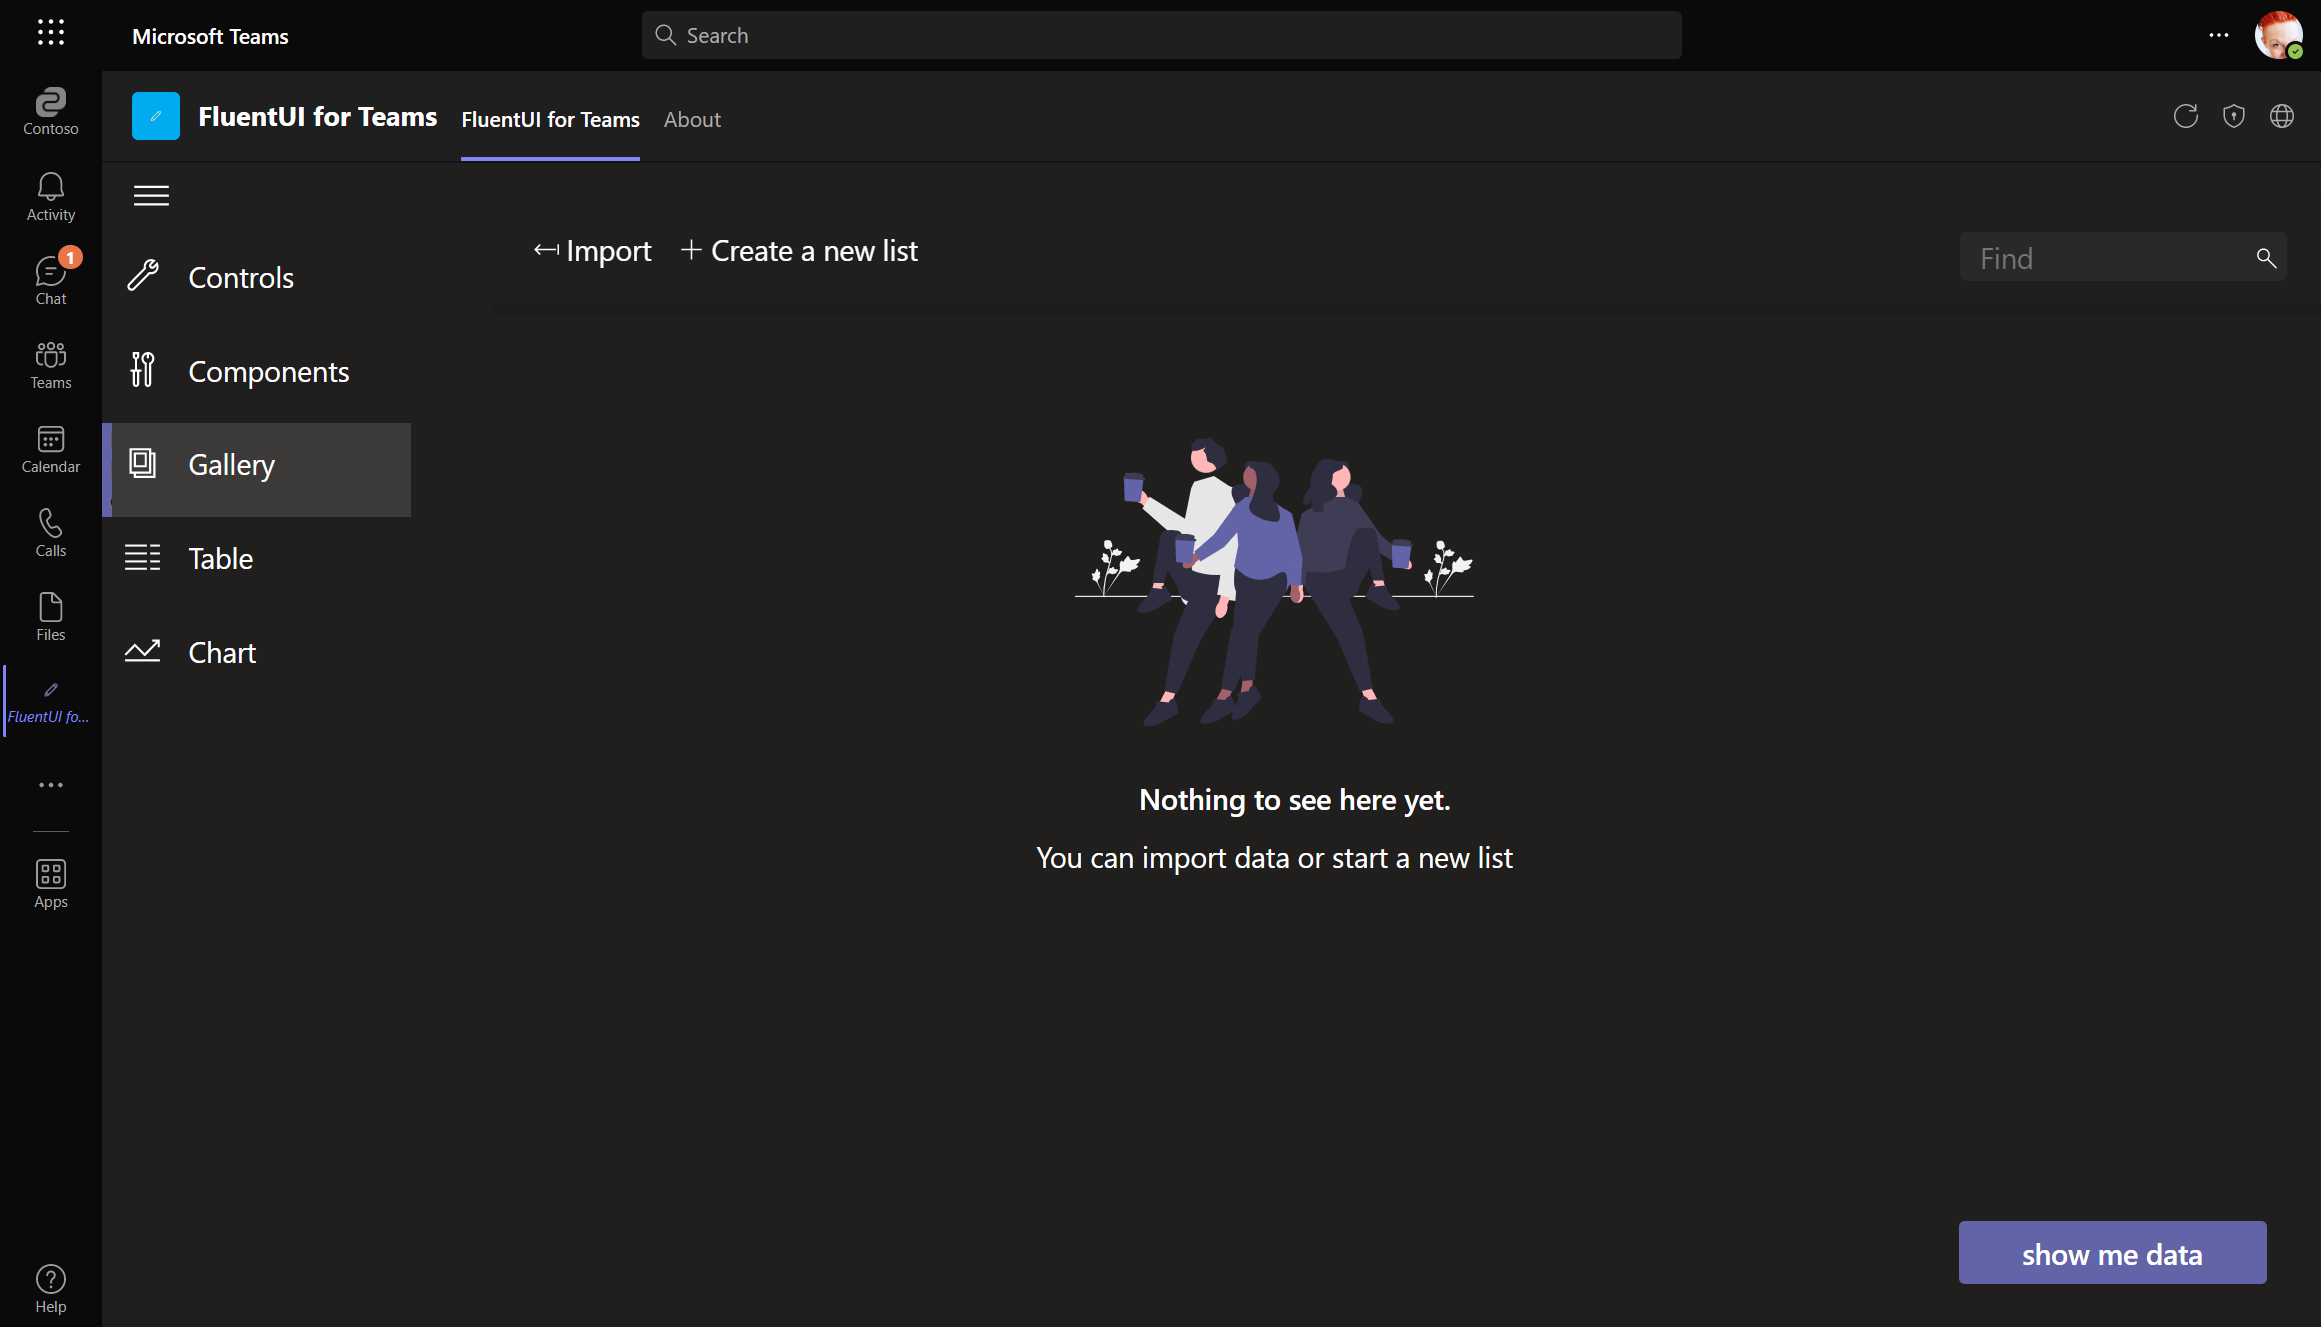The height and width of the screenshot is (1327, 2321).
Task: Open the Calendar from sidebar
Action: [50, 448]
